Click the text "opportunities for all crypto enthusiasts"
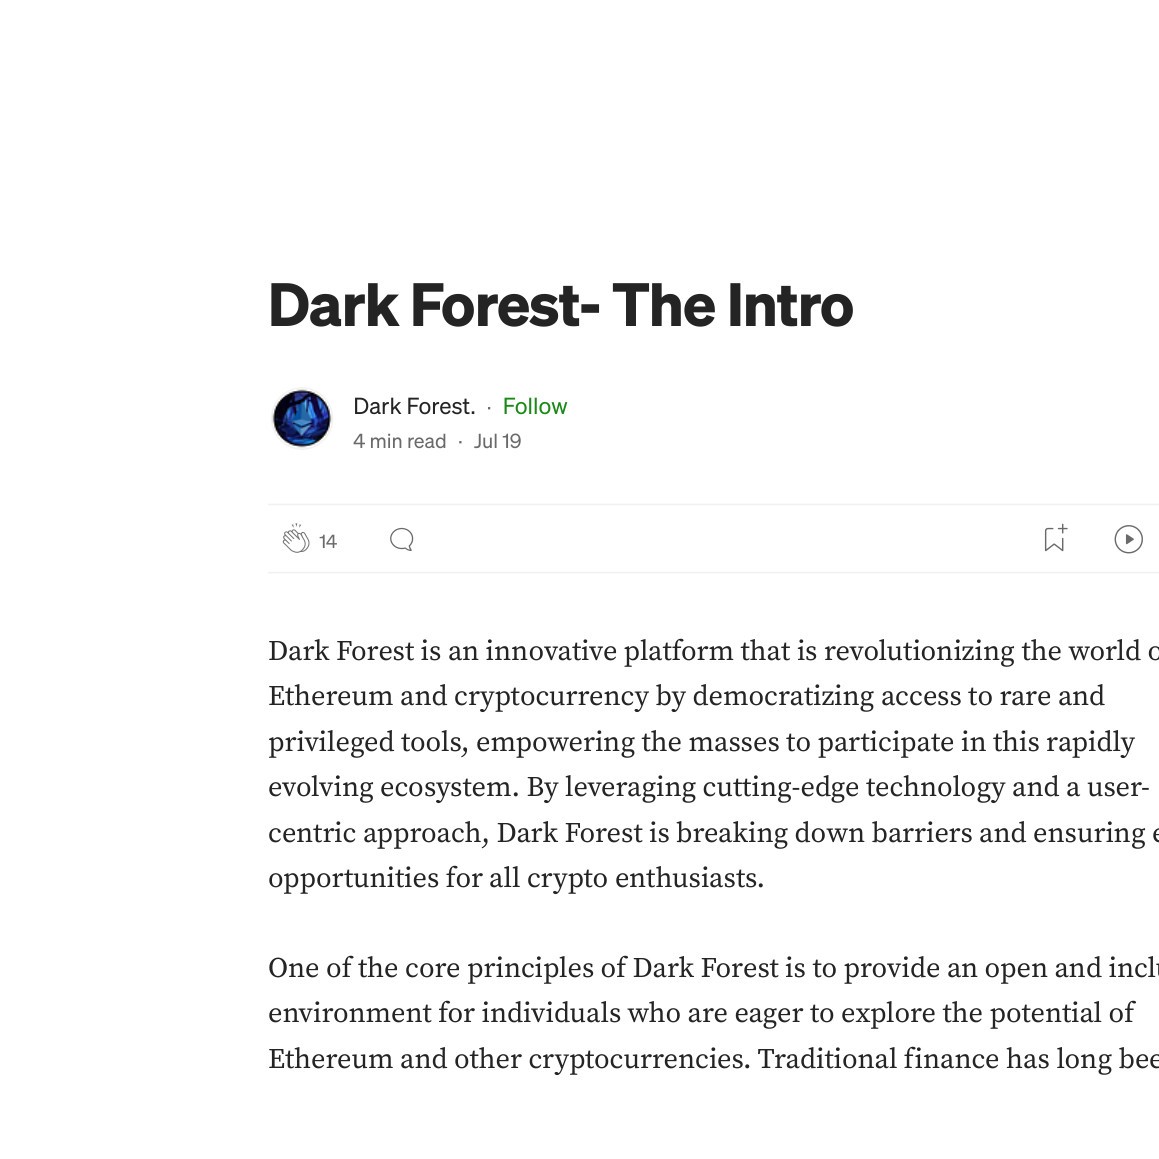1159x1159 pixels. 515,878
